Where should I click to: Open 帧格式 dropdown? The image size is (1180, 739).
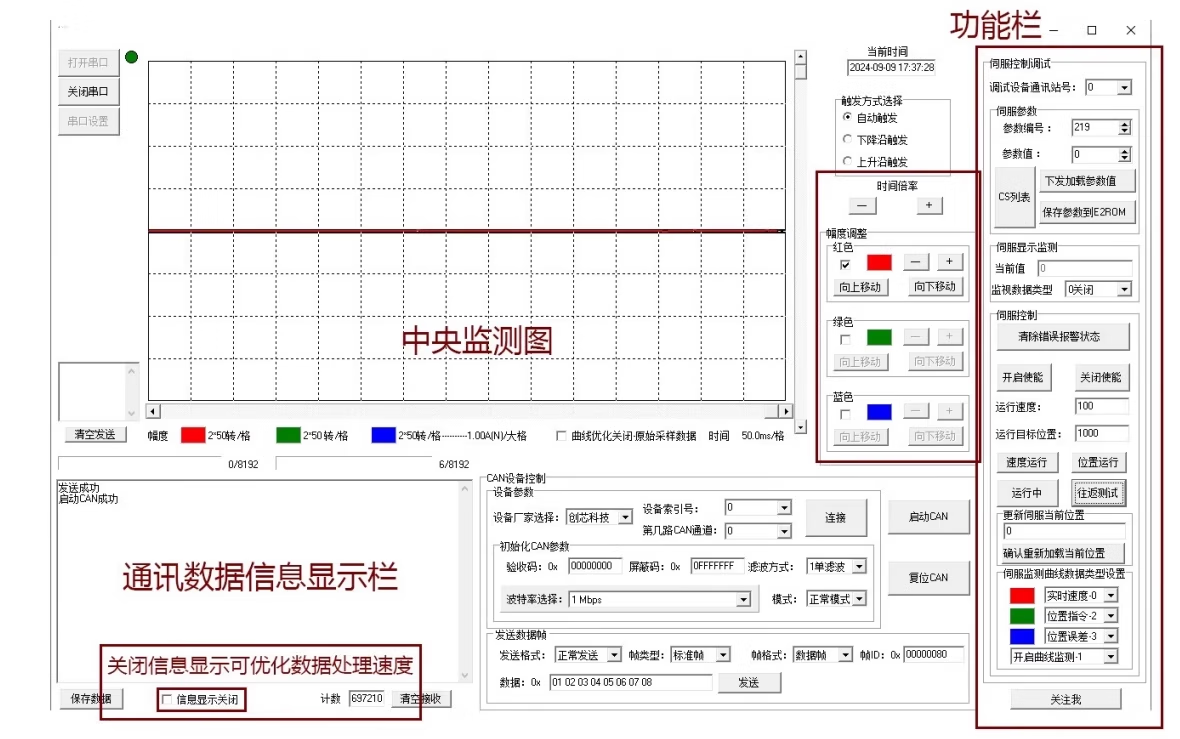(x=845, y=655)
